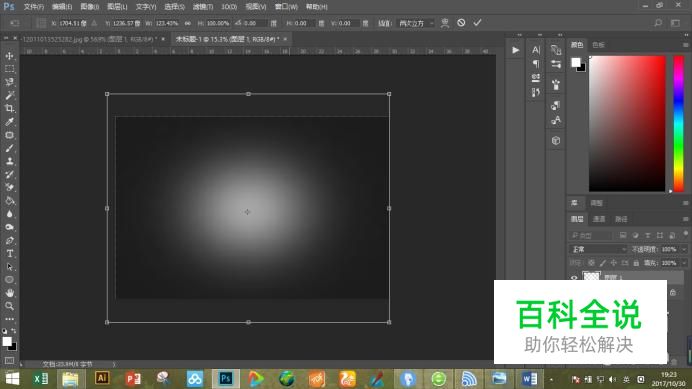Open the Filter menu
692x389 pixels.
pyautogui.click(x=203, y=7)
